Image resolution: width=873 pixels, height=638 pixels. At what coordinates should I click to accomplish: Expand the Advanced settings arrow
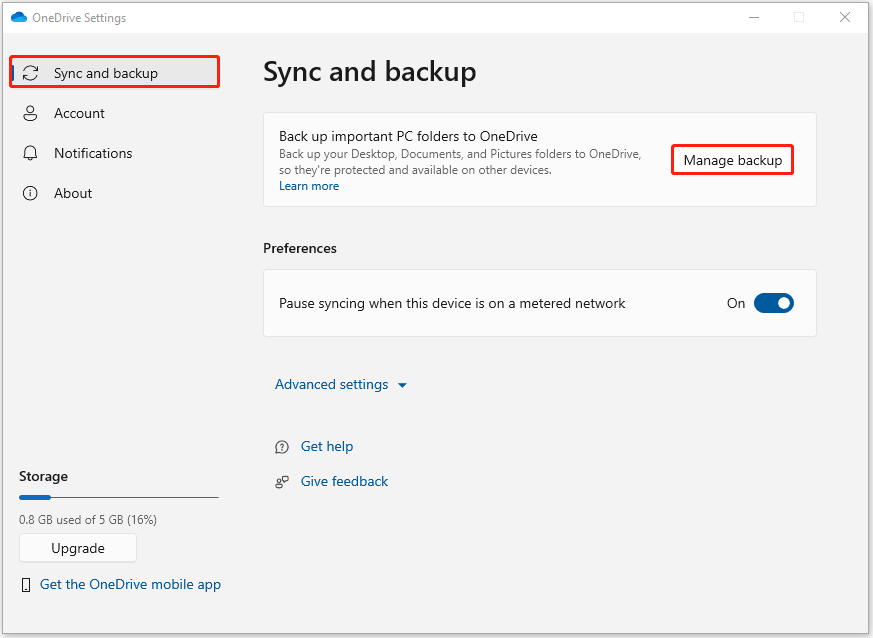[x=403, y=385]
